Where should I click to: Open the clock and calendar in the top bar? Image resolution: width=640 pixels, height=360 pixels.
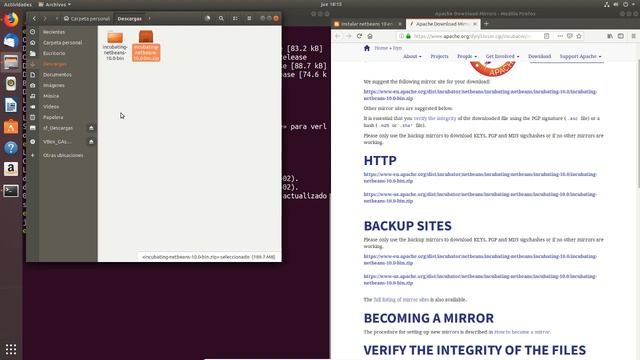(331, 4)
